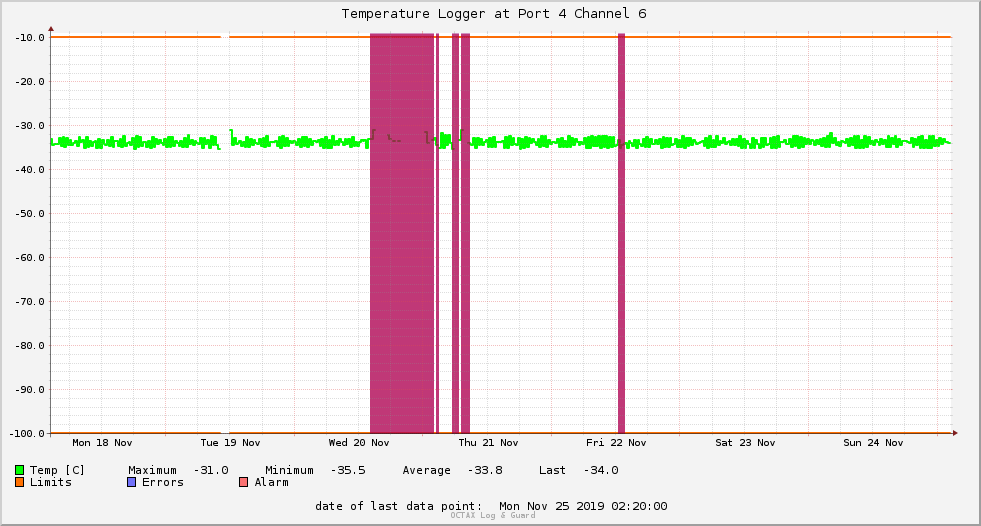This screenshot has height=526, width=981.
Task: Click the -50.0 y-axis label
Action: pos(29,214)
